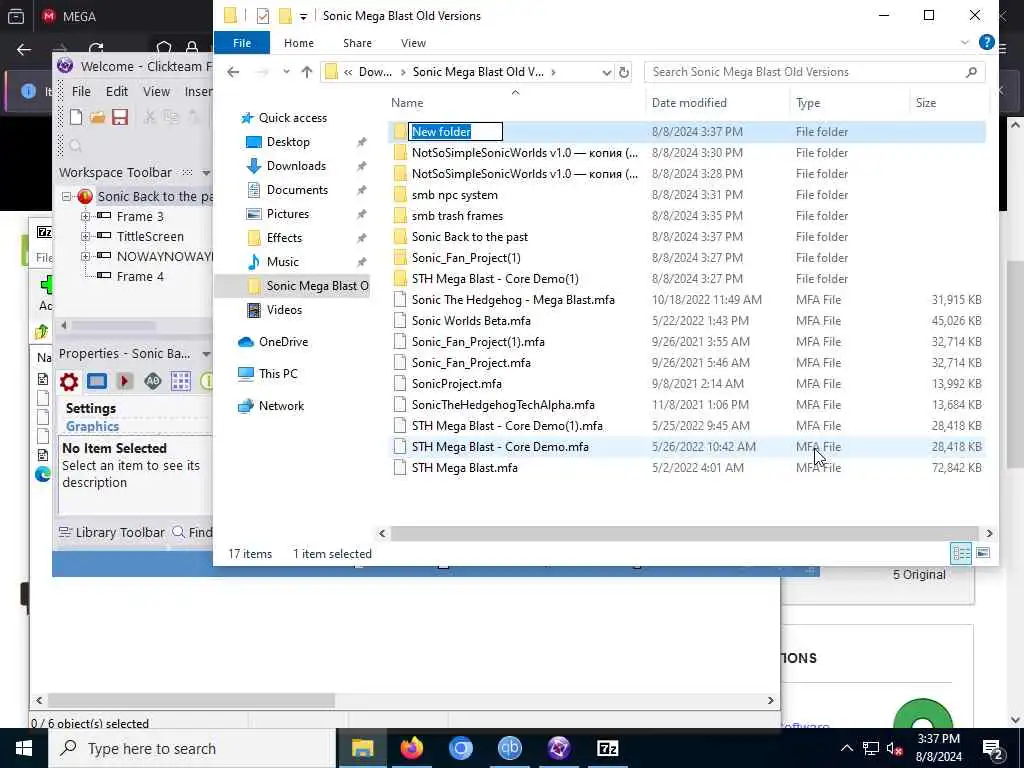Select the smb npc system folder

click(x=455, y=195)
